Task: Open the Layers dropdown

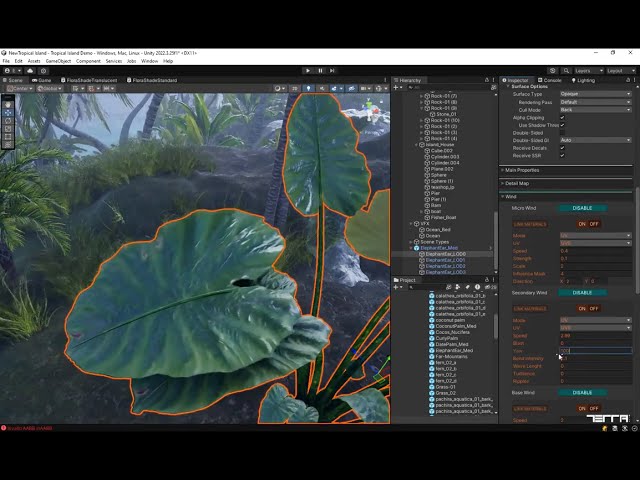Action: point(589,71)
